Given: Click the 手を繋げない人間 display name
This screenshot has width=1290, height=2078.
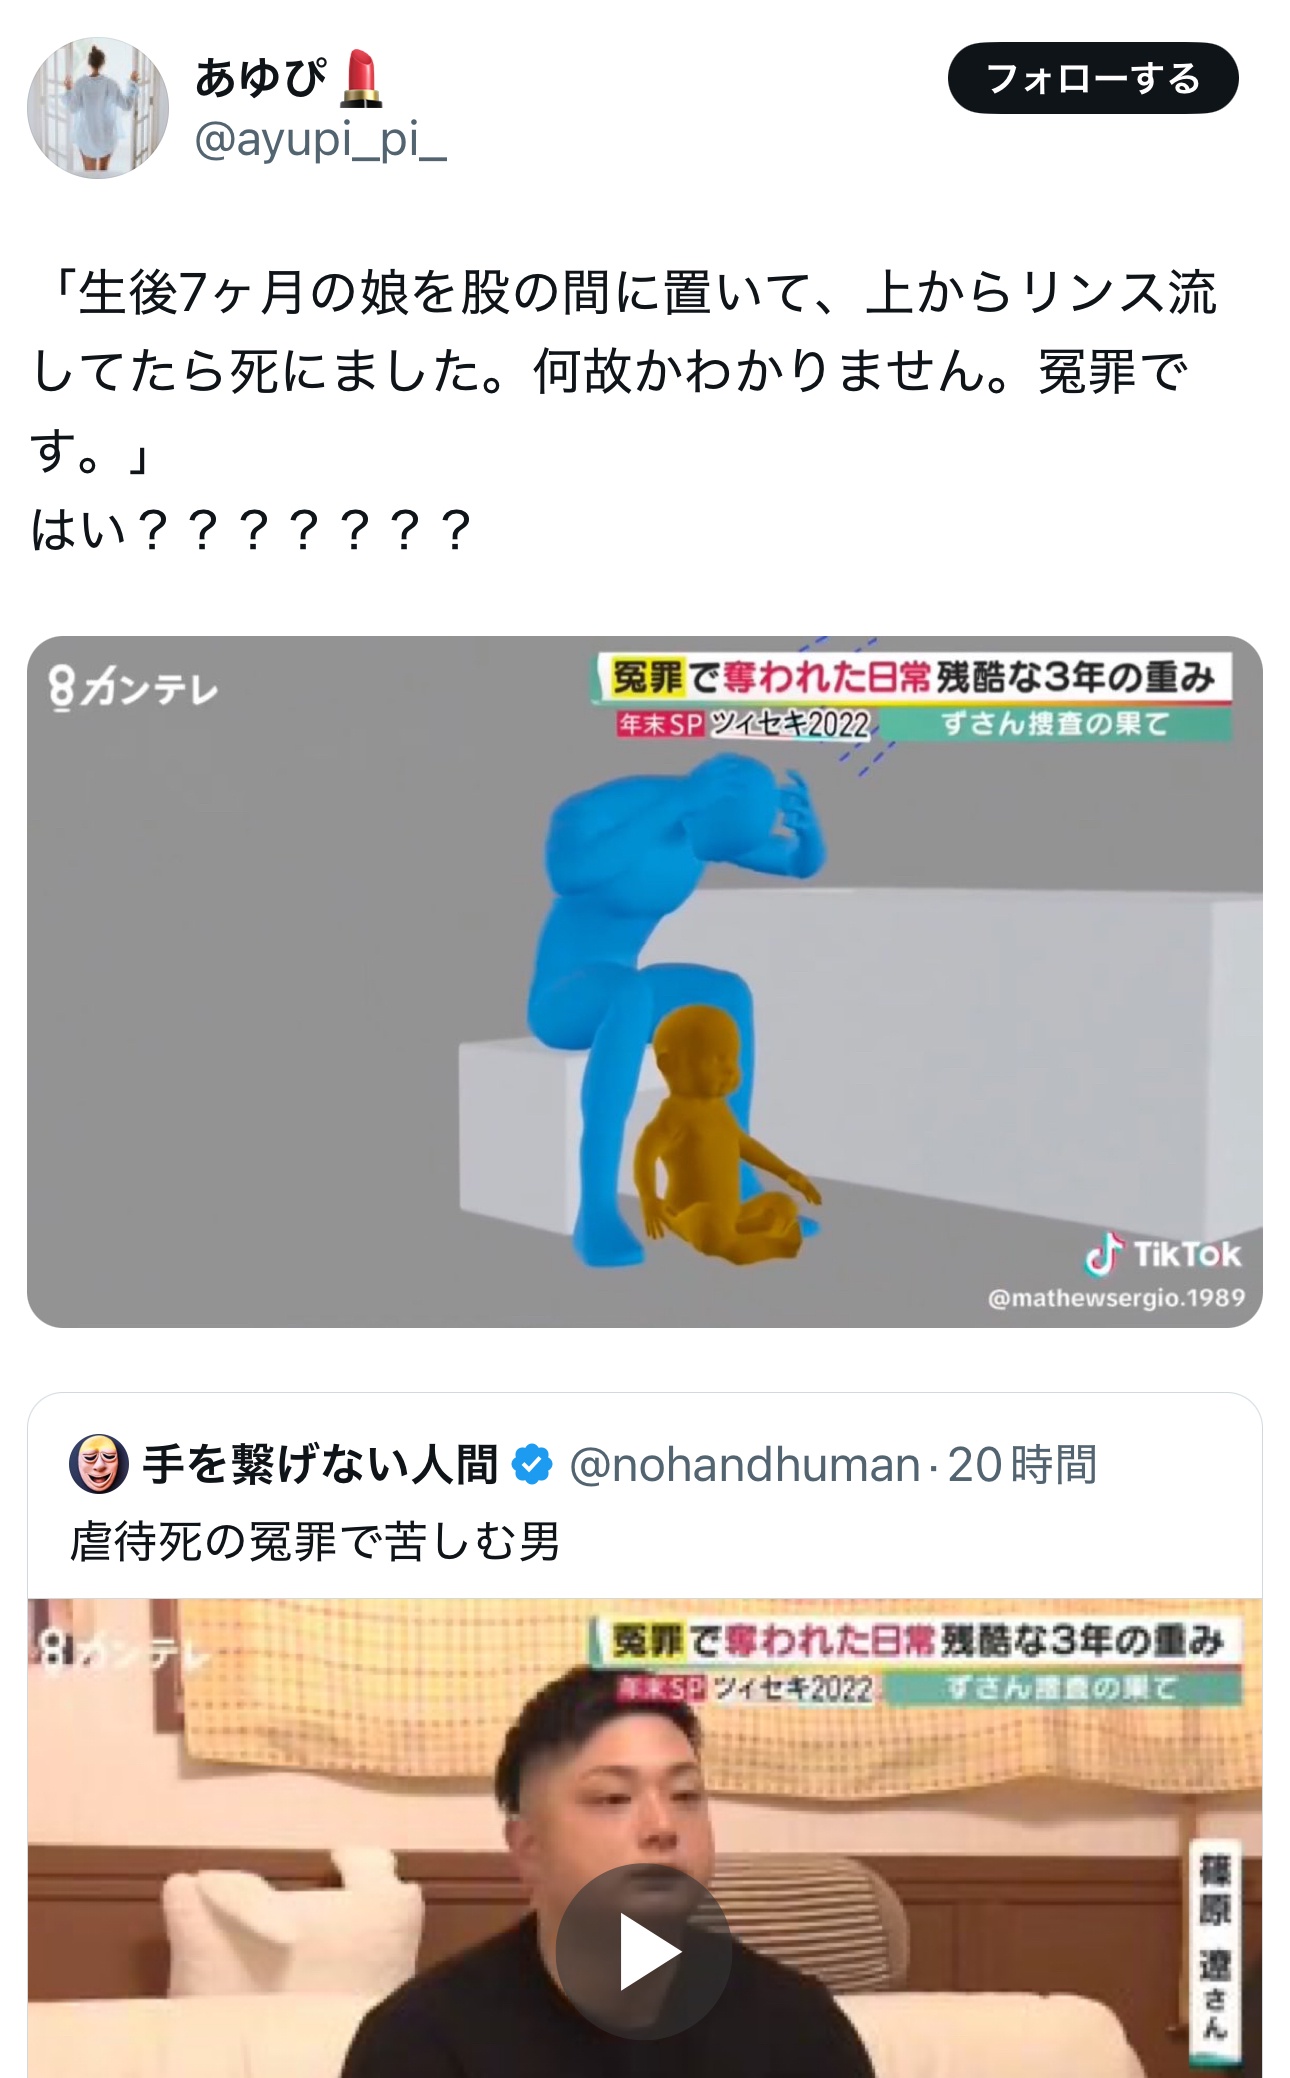Looking at the screenshot, I should [x=320, y=1465].
